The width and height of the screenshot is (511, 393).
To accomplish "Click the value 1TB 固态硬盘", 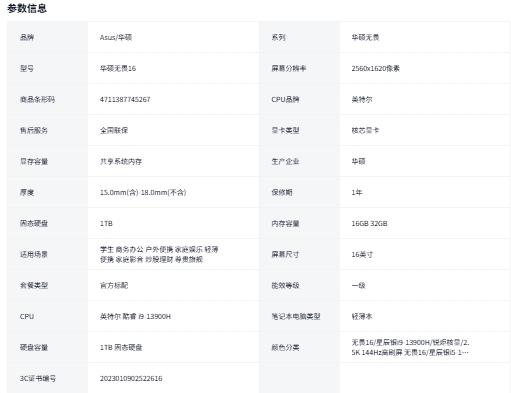I will pyautogui.click(x=121, y=347).
